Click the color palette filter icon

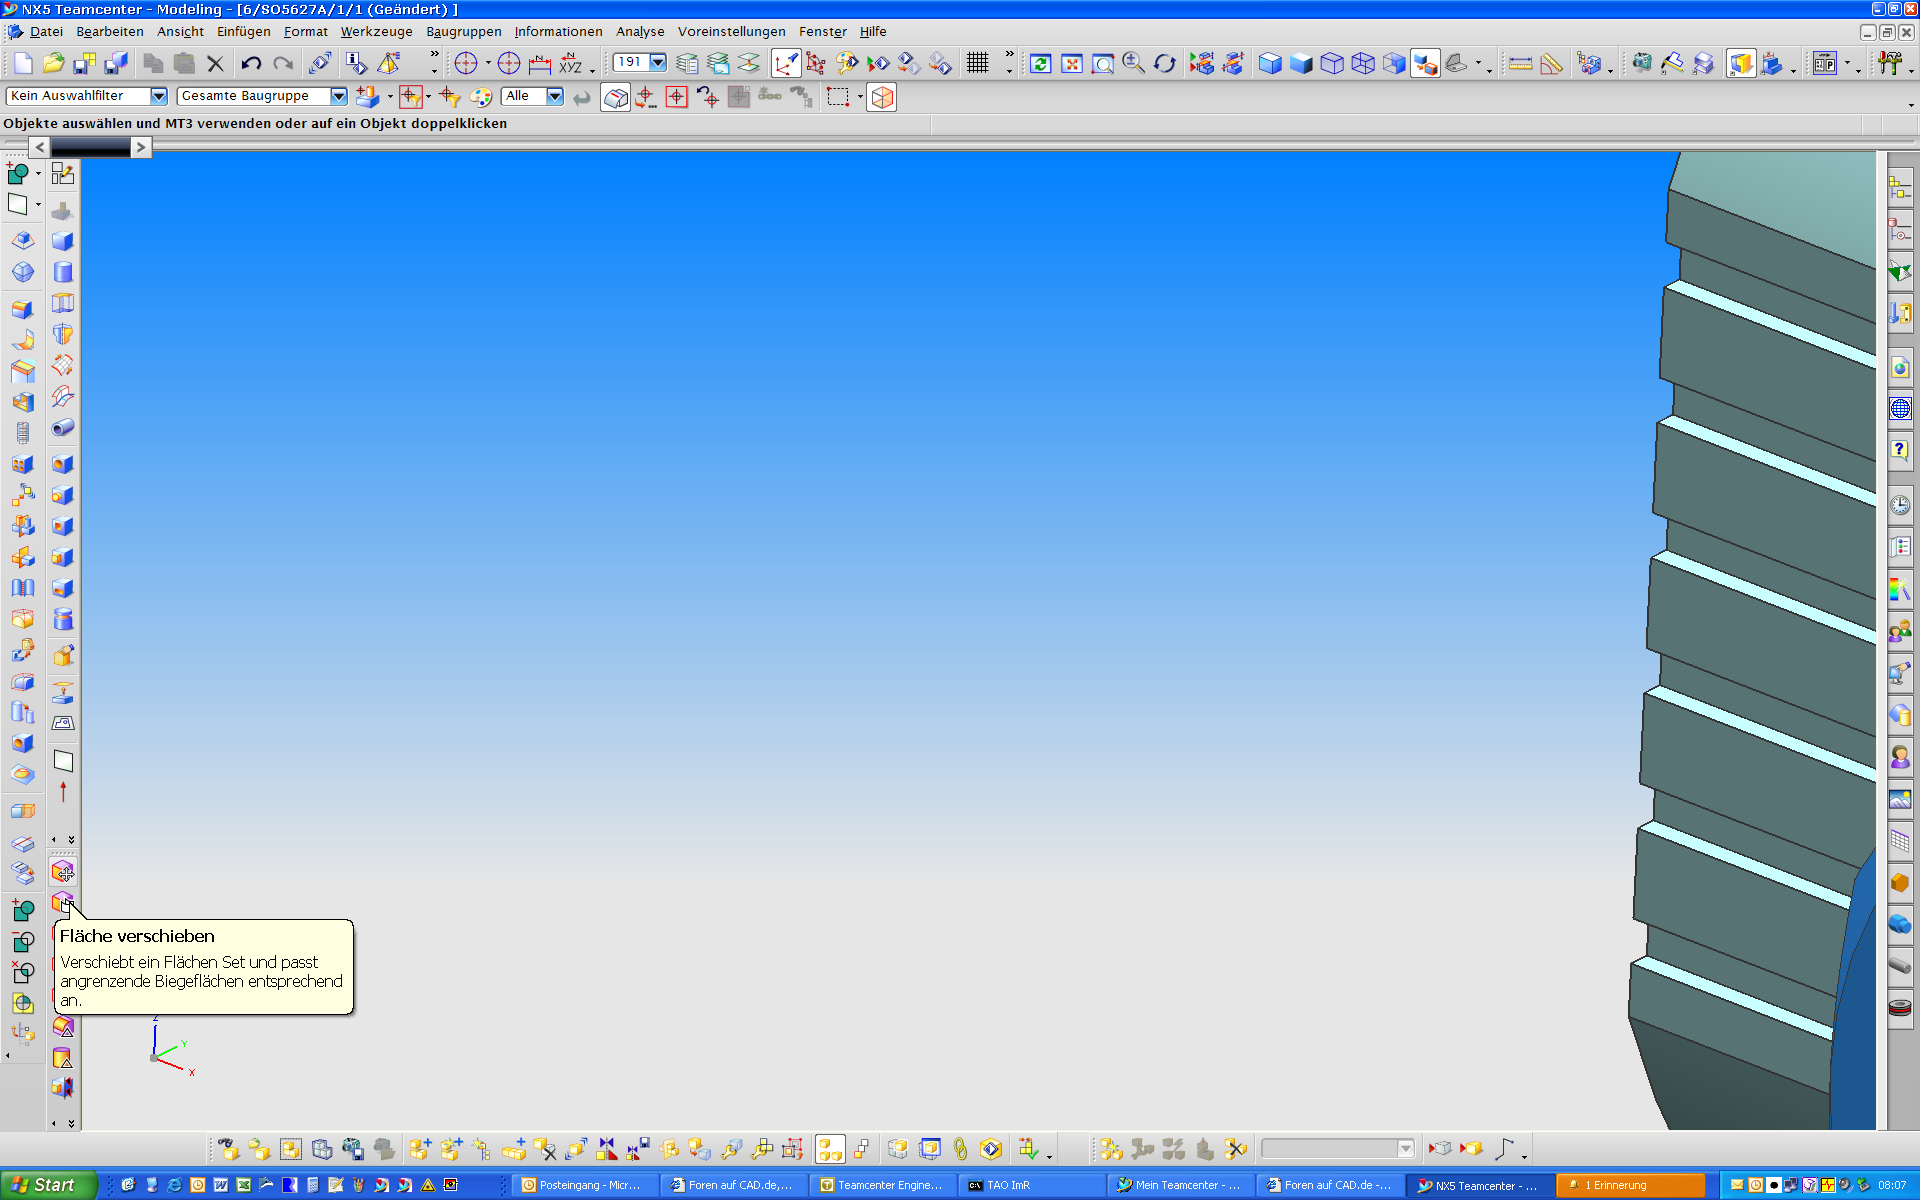(482, 97)
